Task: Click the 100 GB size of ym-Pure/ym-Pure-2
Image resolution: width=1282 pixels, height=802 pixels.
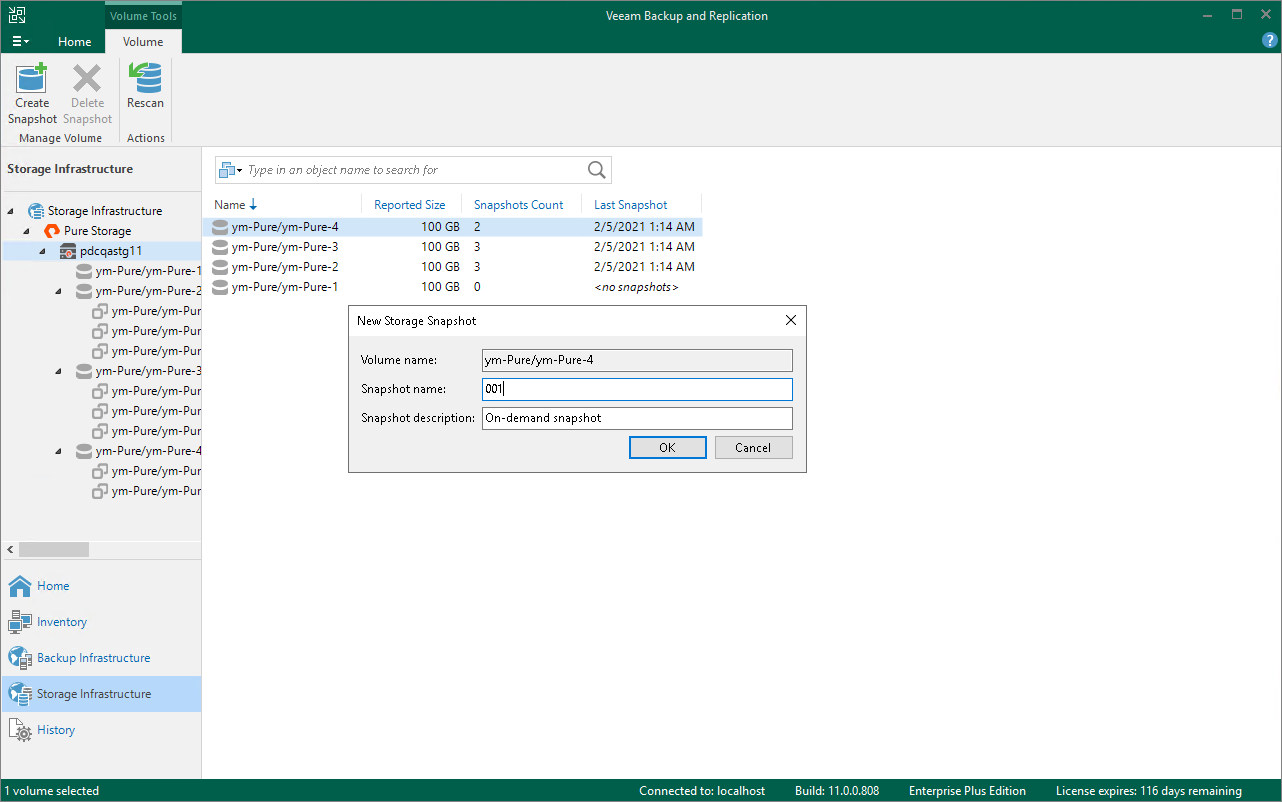Action: [x=440, y=267]
